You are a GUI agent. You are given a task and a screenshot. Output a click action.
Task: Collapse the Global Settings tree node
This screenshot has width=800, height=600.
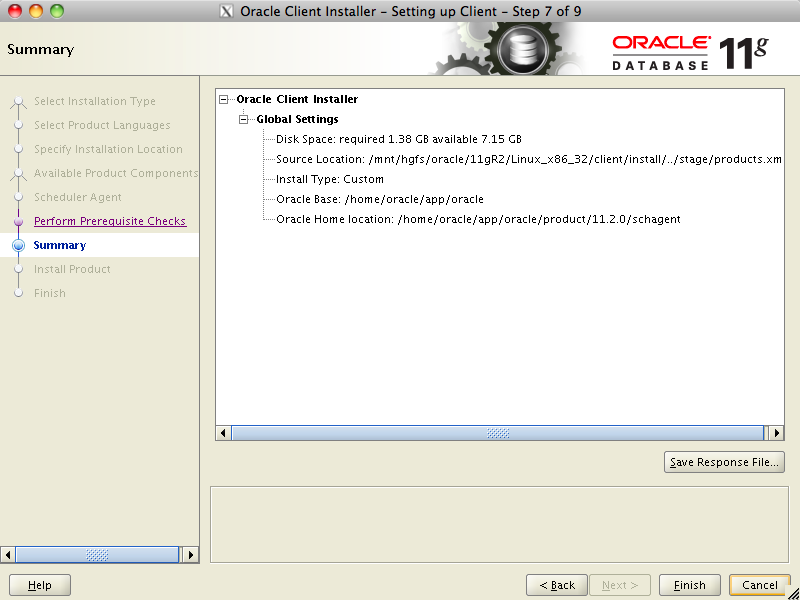(x=243, y=119)
